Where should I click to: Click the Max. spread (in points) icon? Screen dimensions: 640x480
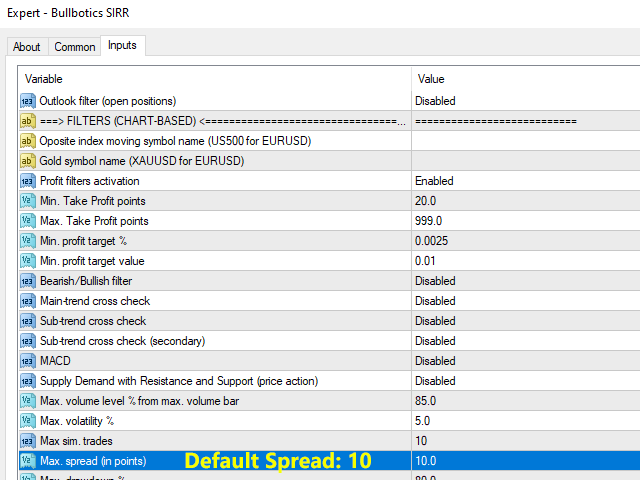click(x=28, y=461)
